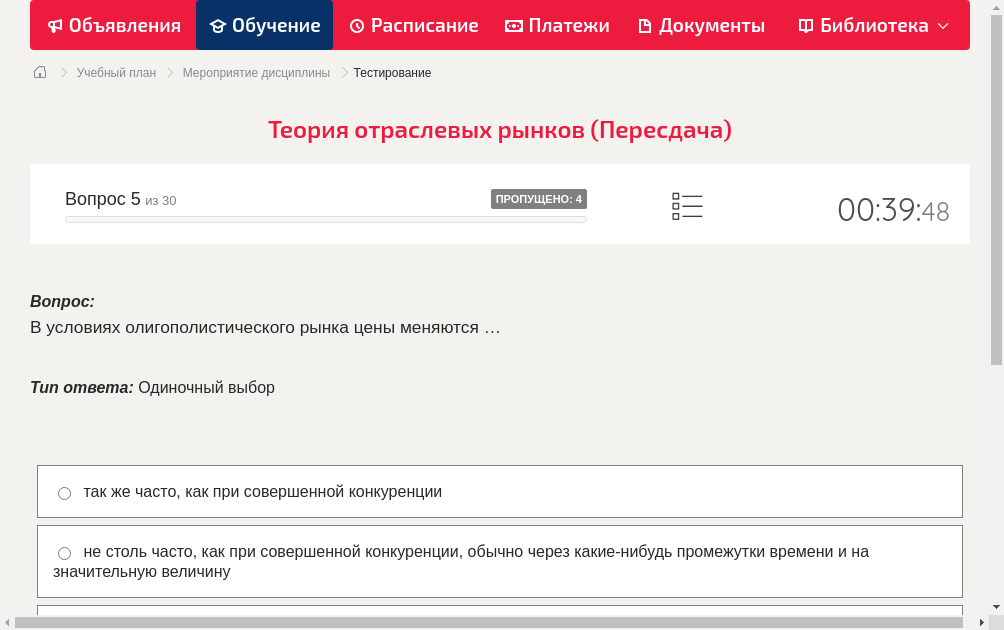1004x630 pixels.
Task: Click the clock icon beside Расписание
Action: click(356, 25)
